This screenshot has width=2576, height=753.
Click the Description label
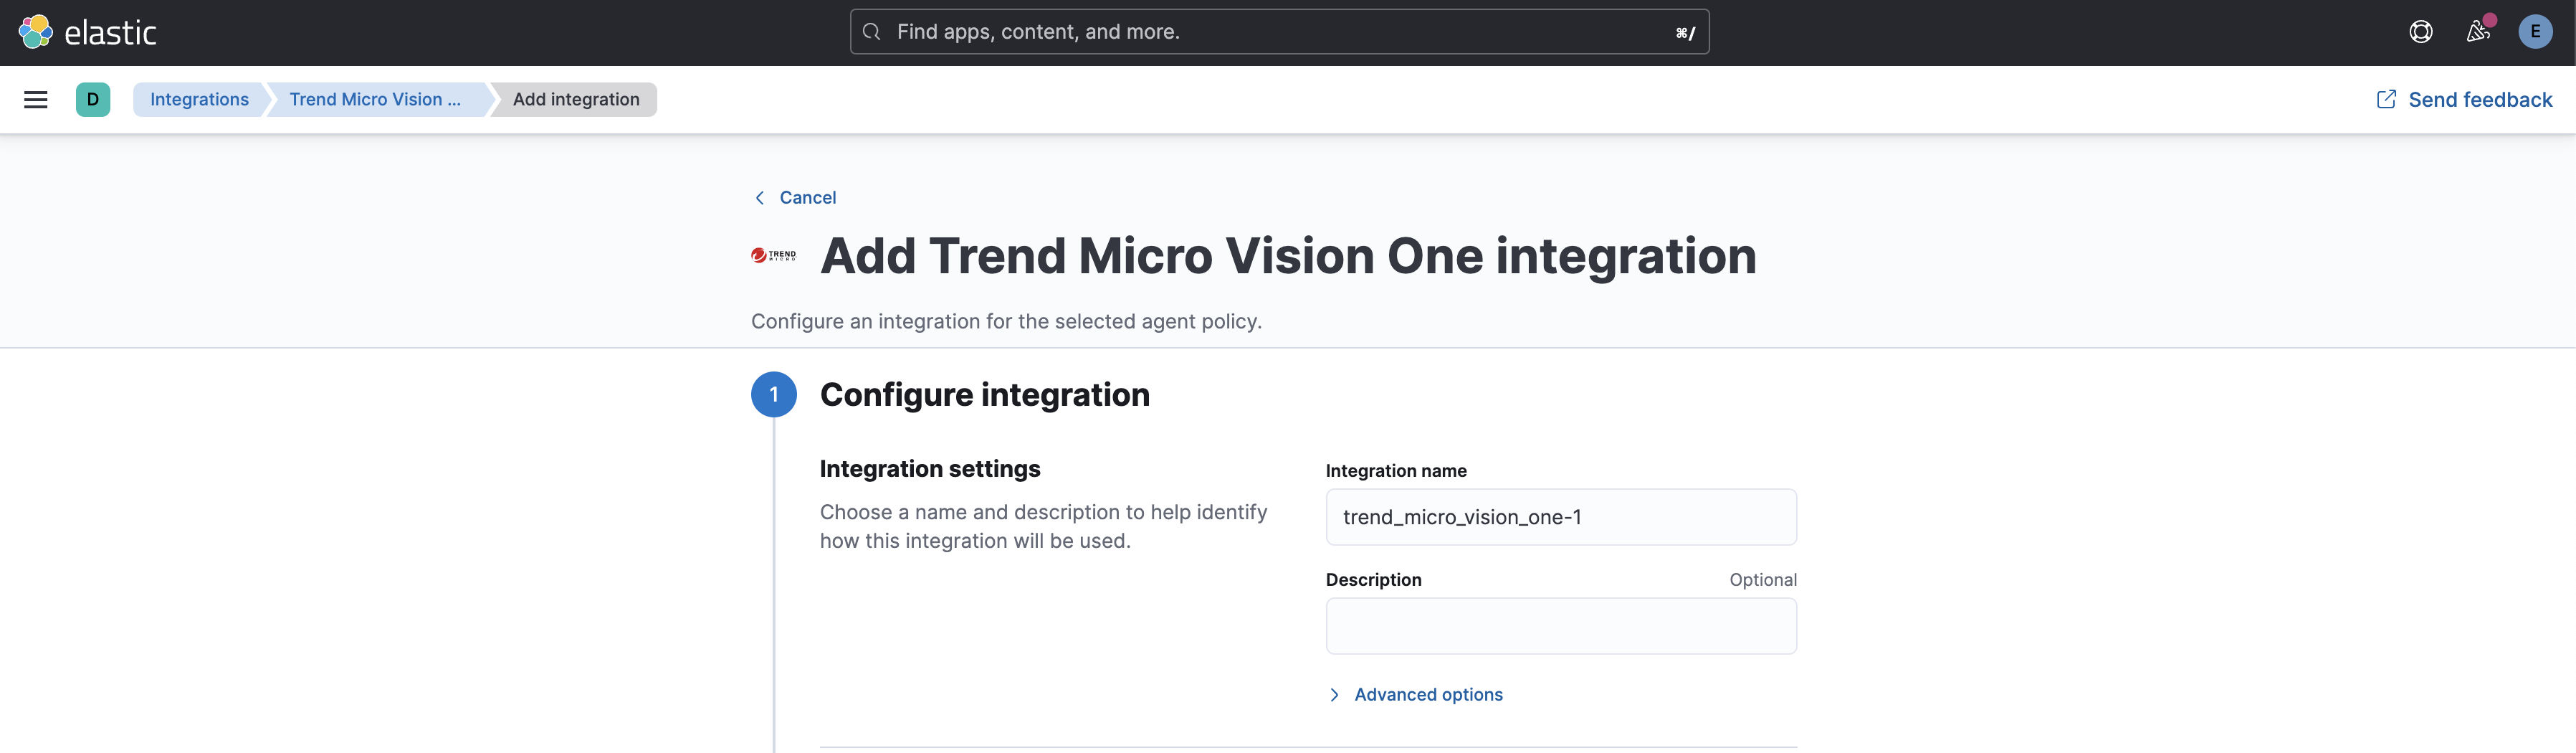click(x=1373, y=580)
